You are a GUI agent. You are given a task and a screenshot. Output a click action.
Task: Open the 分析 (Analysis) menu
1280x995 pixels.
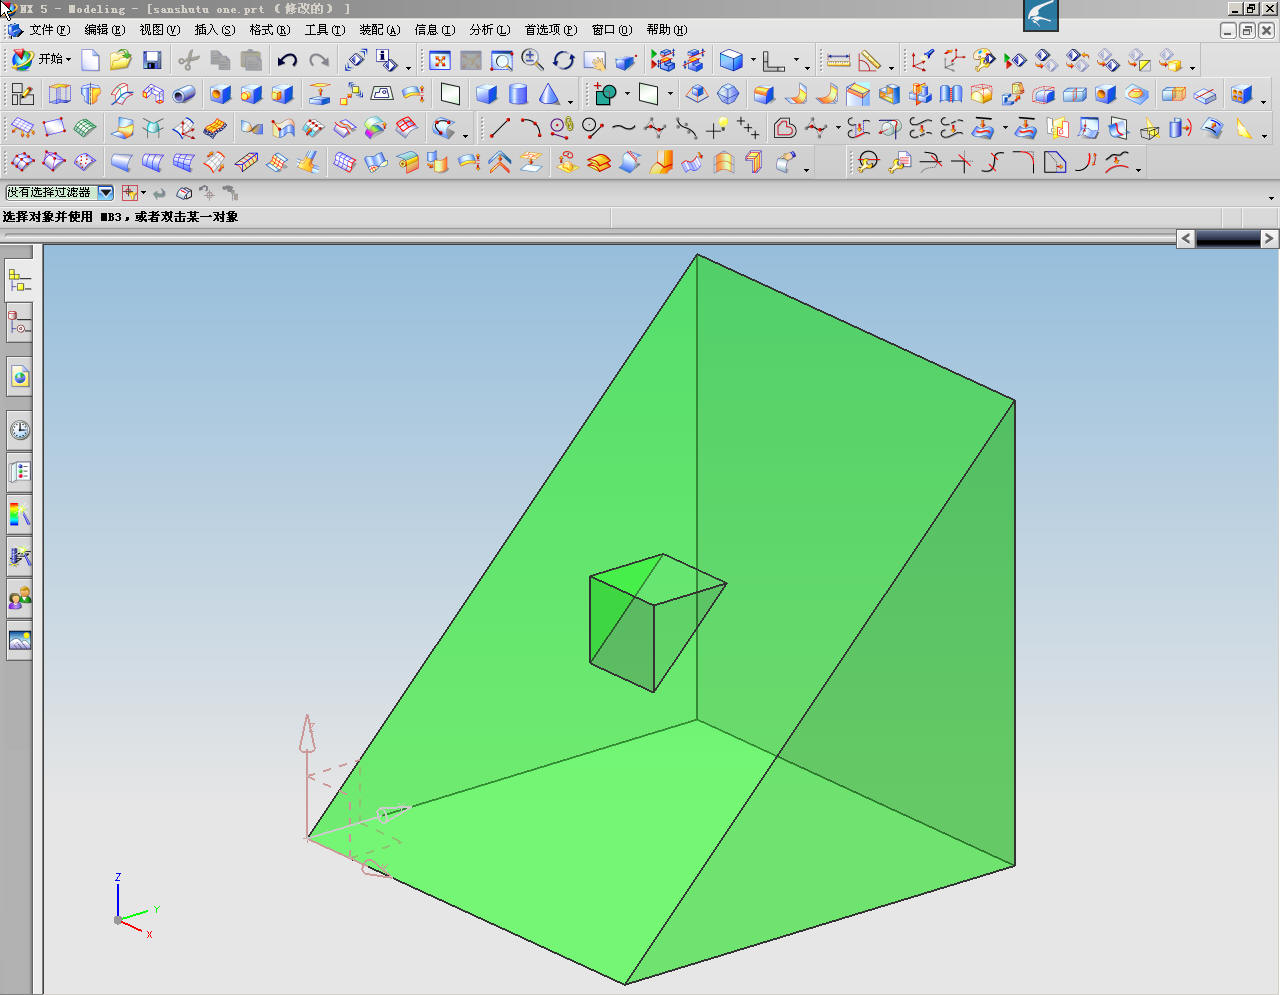point(490,30)
